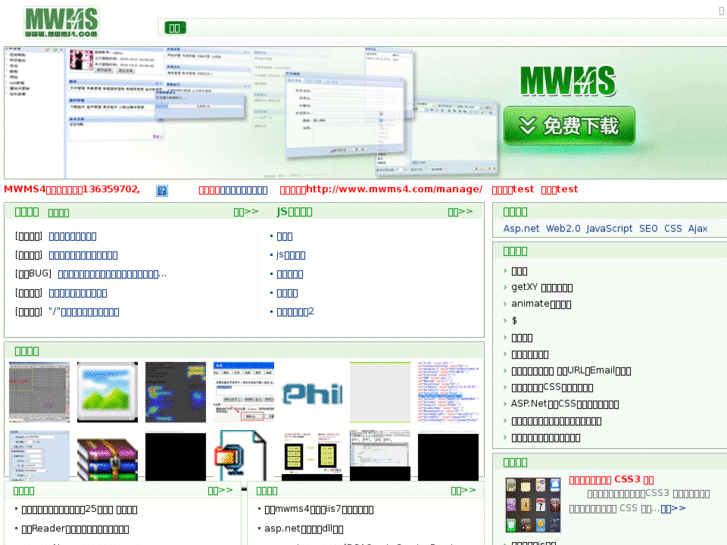The height and width of the screenshot is (545, 727).
Task: Open the CSS tag link
Action: click(673, 228)
